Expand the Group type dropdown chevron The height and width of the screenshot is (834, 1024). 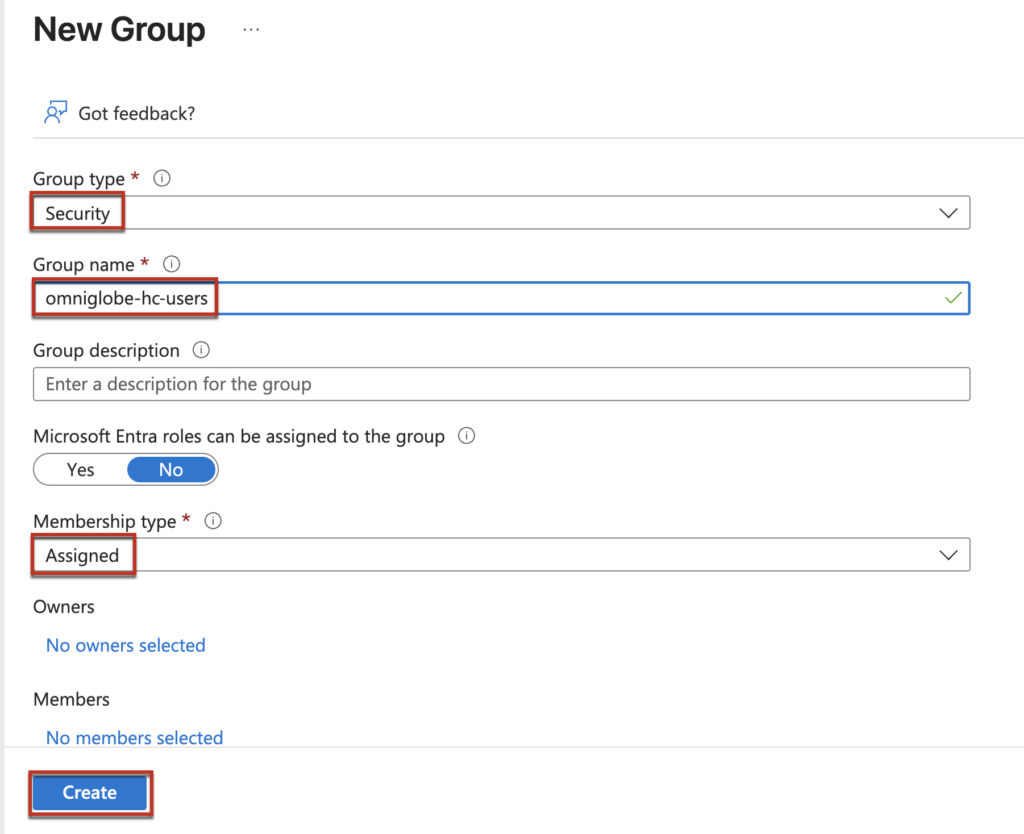pos(948,213)
